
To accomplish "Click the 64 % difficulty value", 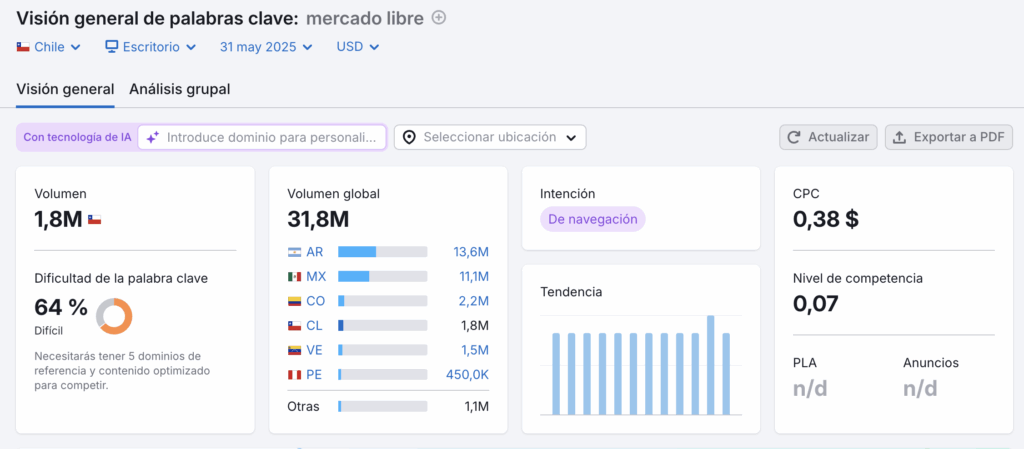I will pyautogui.click(x=61, y=307).
